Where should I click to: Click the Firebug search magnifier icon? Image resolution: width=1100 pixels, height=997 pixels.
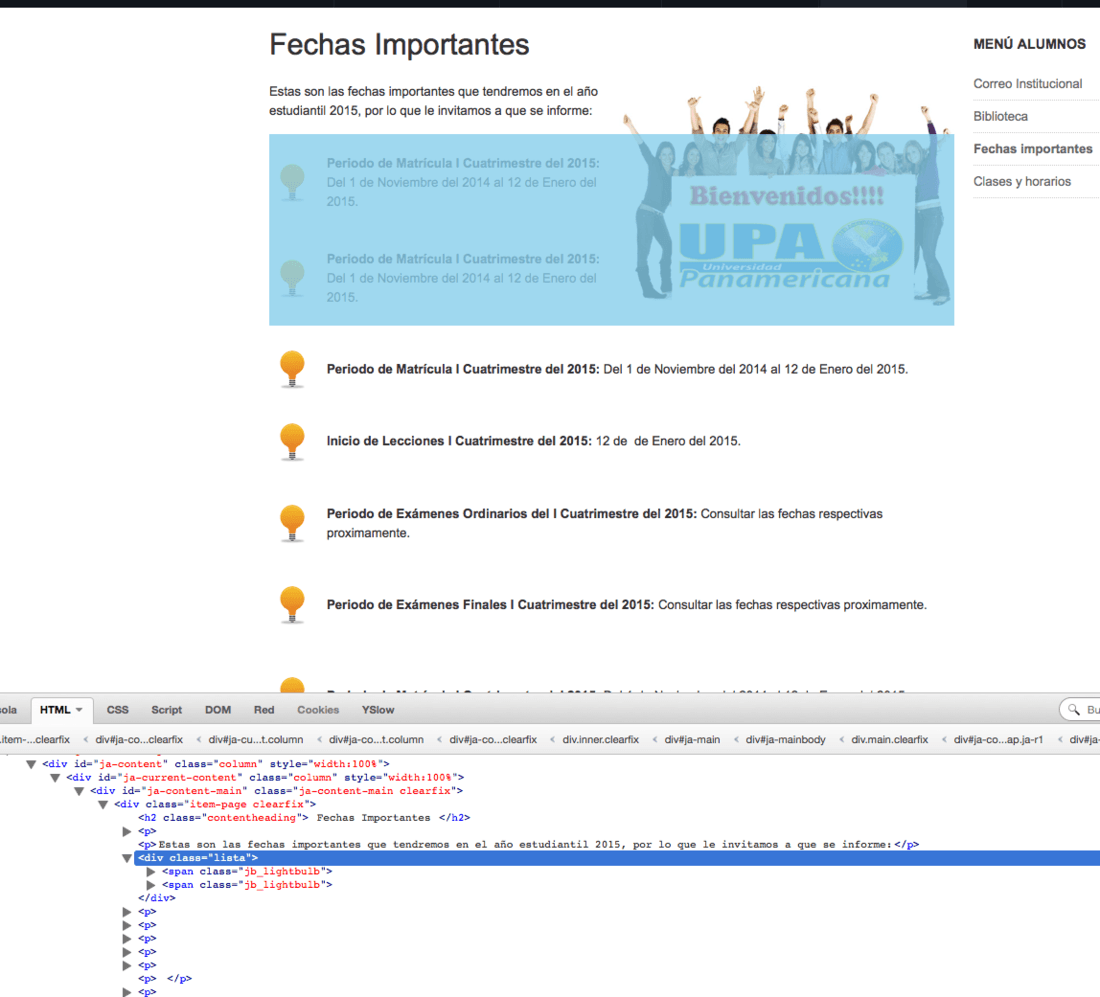click(1073, 710)
